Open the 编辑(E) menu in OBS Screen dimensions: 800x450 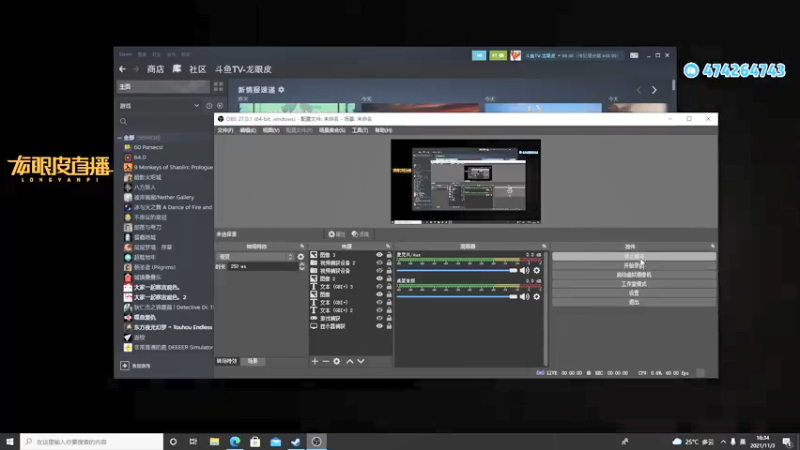click(x=247, y=131)
